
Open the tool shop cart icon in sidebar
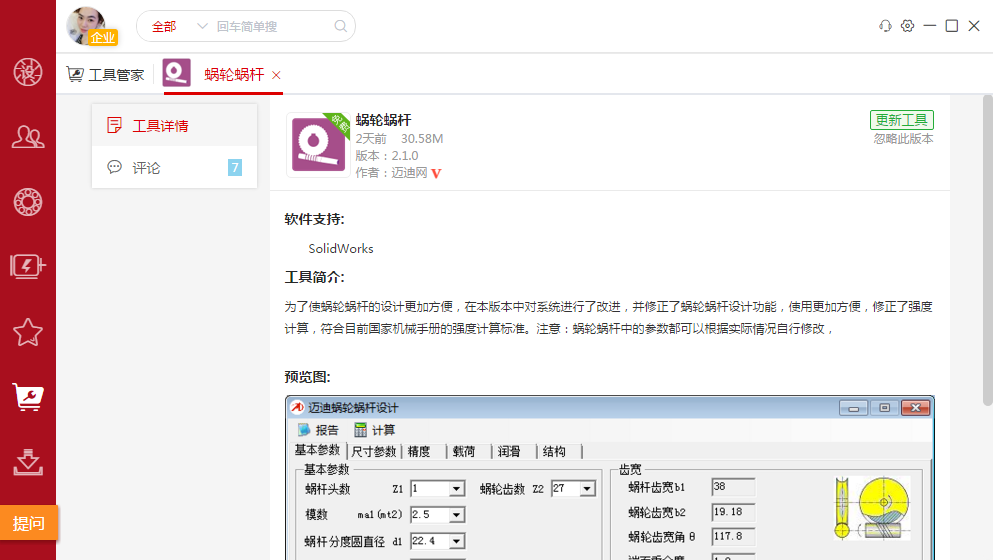(x=28, y=397)
